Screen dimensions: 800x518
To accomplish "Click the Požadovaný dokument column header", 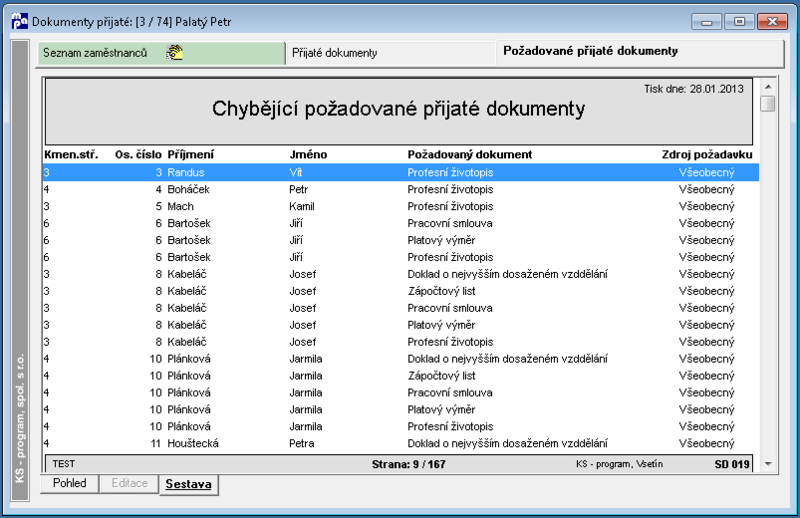I will [x=469, y=155].
